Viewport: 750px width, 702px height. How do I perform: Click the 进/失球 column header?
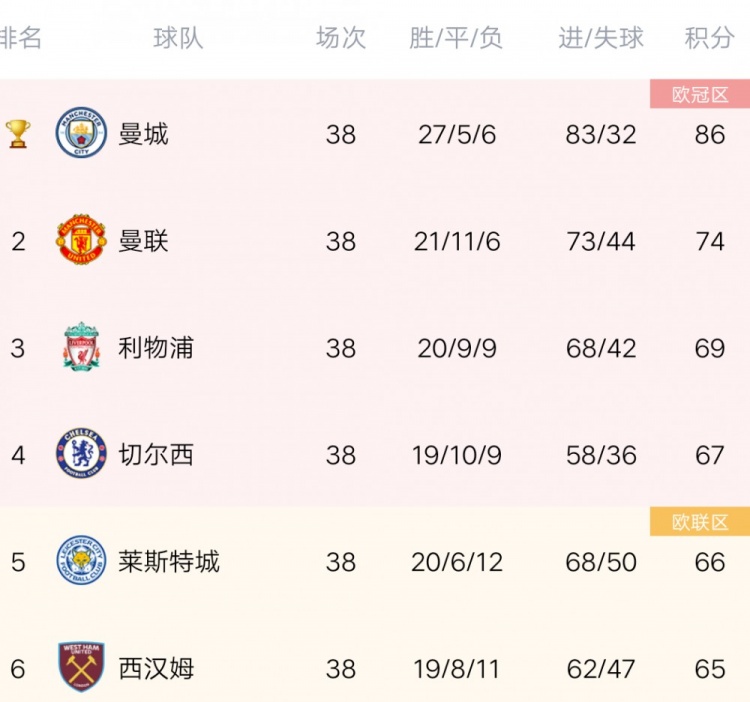601,38
